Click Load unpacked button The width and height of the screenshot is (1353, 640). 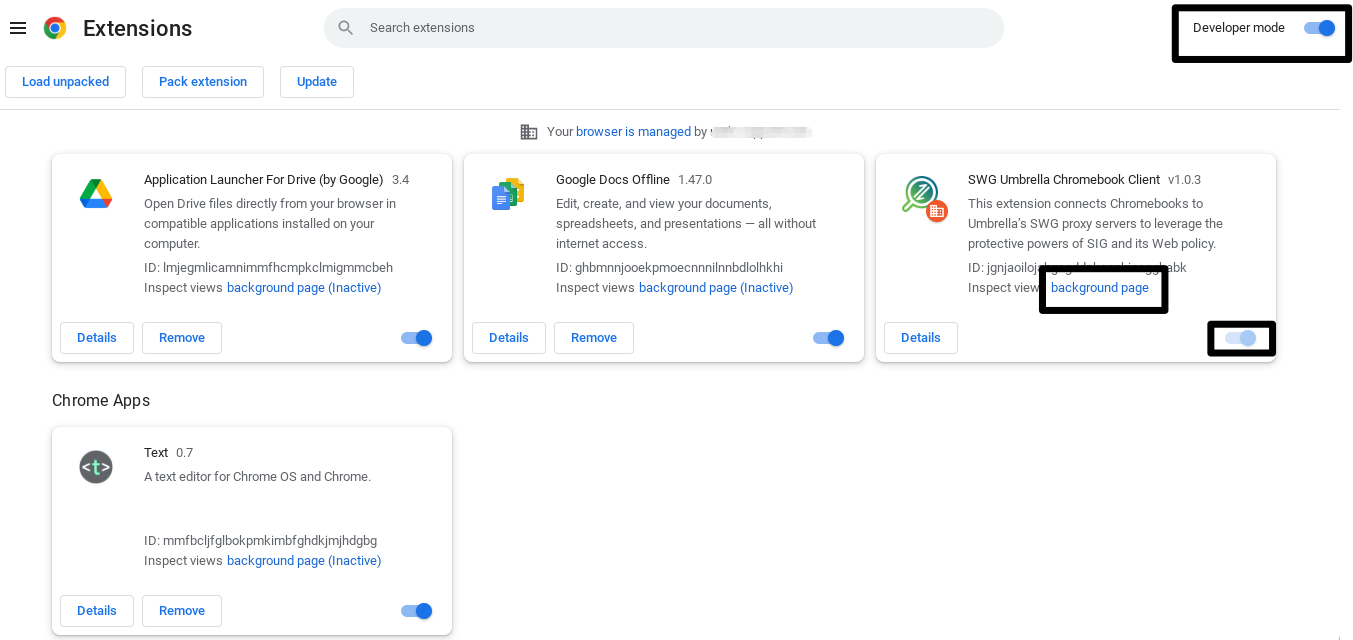(66, 82)
